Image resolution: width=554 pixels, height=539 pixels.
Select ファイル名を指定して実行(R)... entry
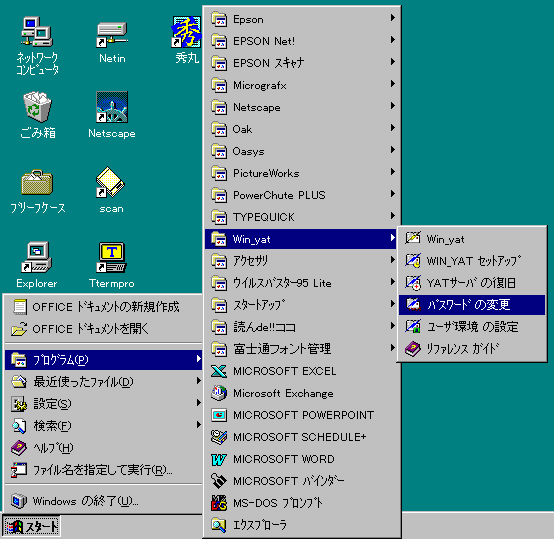tap(104, 470)
